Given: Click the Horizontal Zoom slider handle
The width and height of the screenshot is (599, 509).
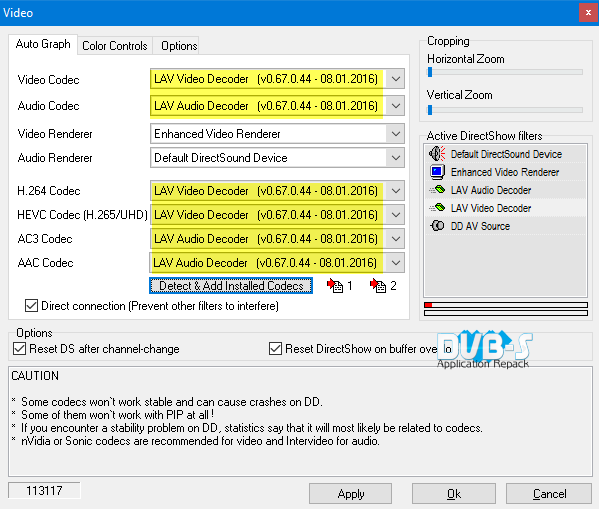Looking at the screenshot, I should coord(430,72).
